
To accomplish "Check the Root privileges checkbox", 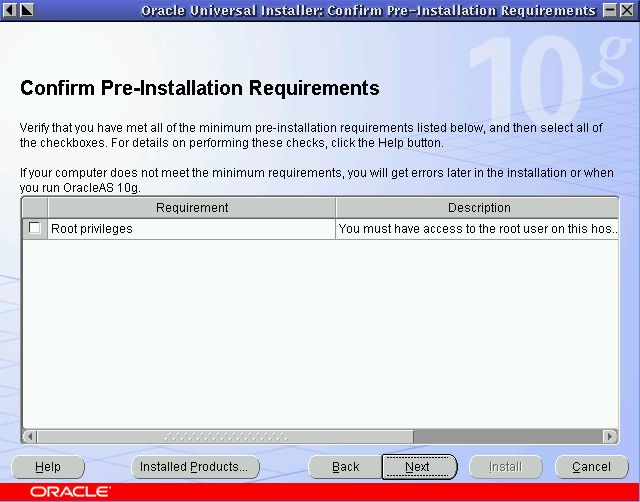I will point(35,228).
